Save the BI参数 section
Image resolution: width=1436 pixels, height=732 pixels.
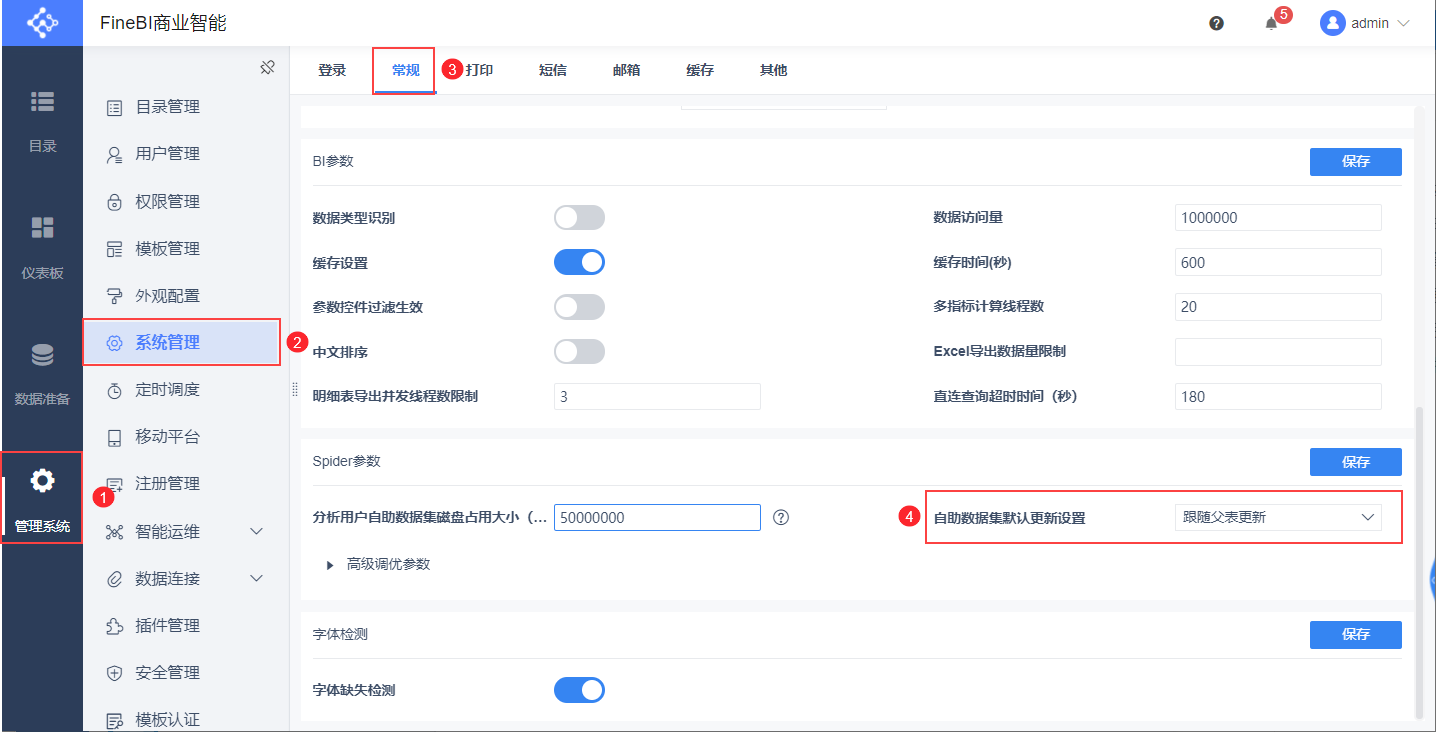(1356, 162)
